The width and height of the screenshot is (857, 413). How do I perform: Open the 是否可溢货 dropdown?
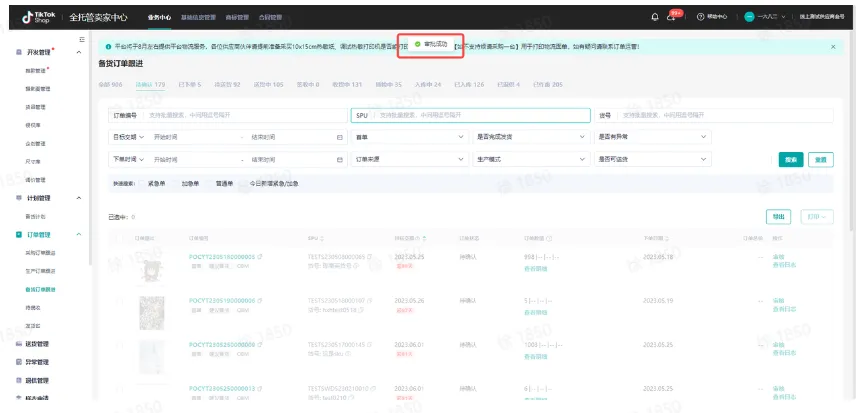(653, 160)
